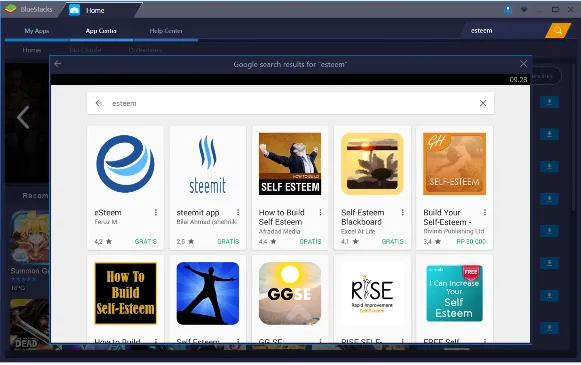Click the orange BlueStacks search button

(x=558, y=30)
